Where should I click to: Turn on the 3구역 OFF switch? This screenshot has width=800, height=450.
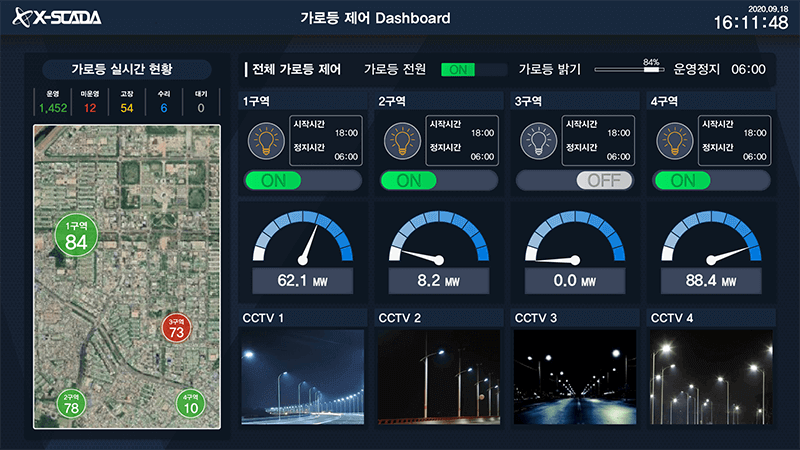pos(575,181)
